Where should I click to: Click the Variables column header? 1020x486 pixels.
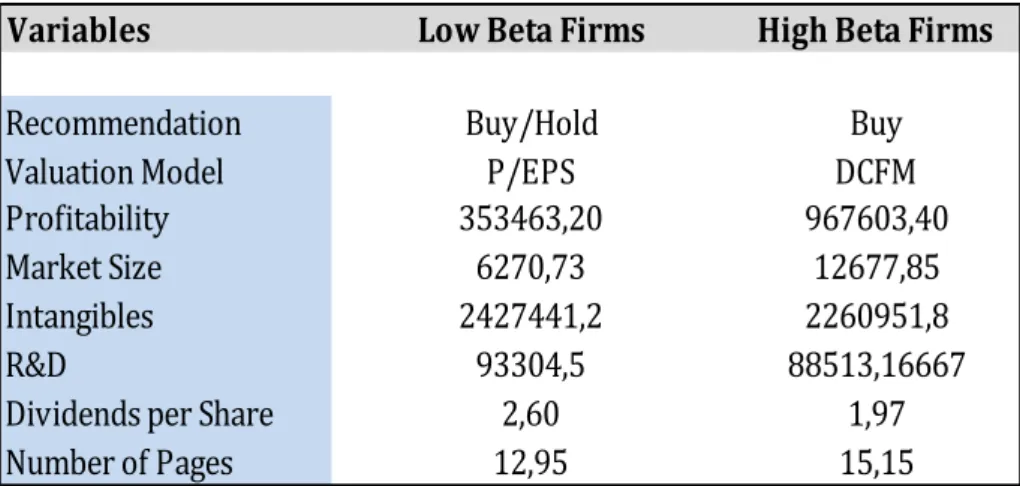coord(78,30)
